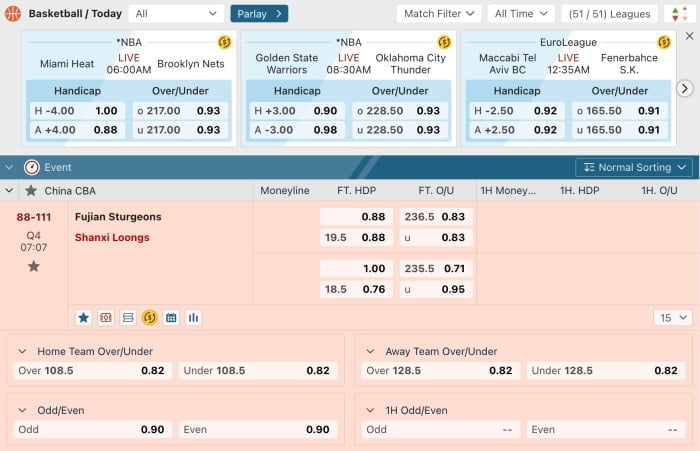Select under 228.50 odds 0.93
700x451 pixels.
tap(400, 130)
